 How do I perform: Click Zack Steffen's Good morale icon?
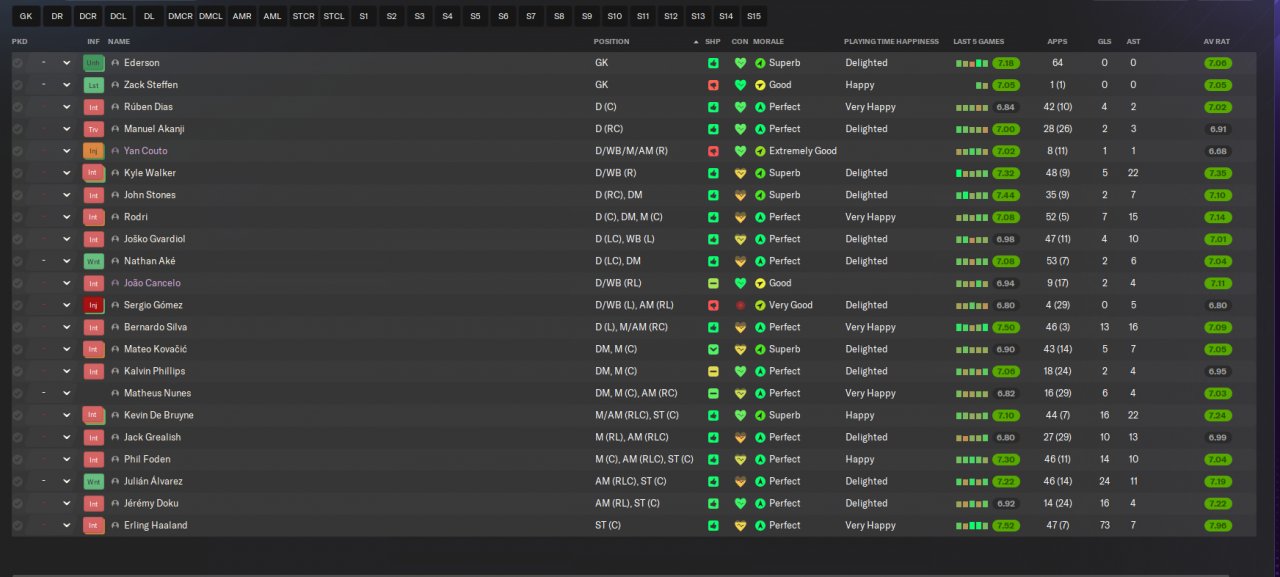760,85
